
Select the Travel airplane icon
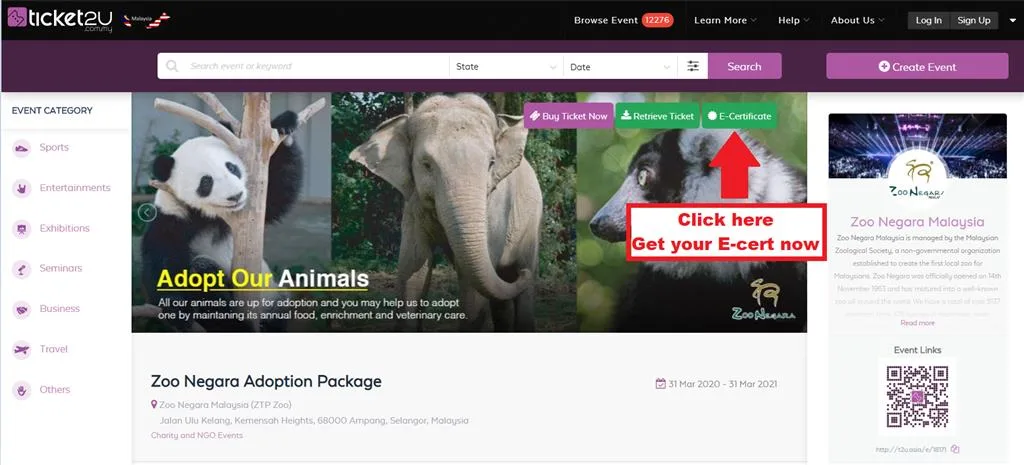(x=22, y=350)
